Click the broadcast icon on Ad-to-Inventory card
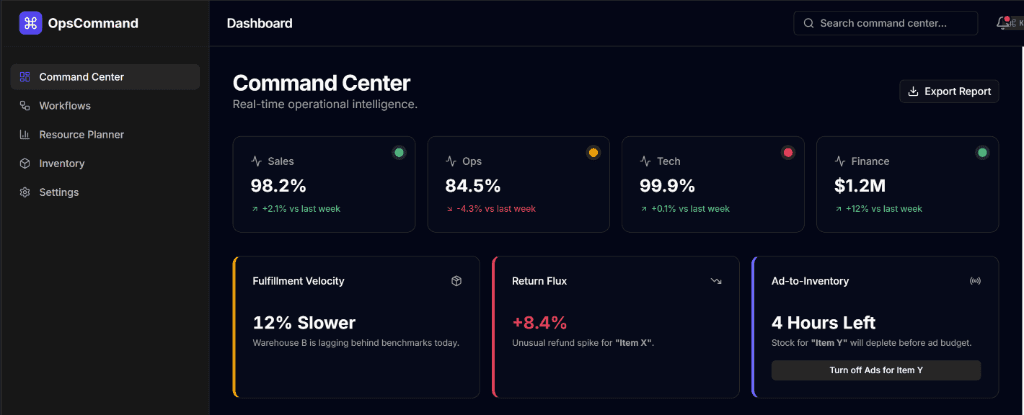Image resolution: width=1024 pixels, height=415 pixels. tap(975, 281)
